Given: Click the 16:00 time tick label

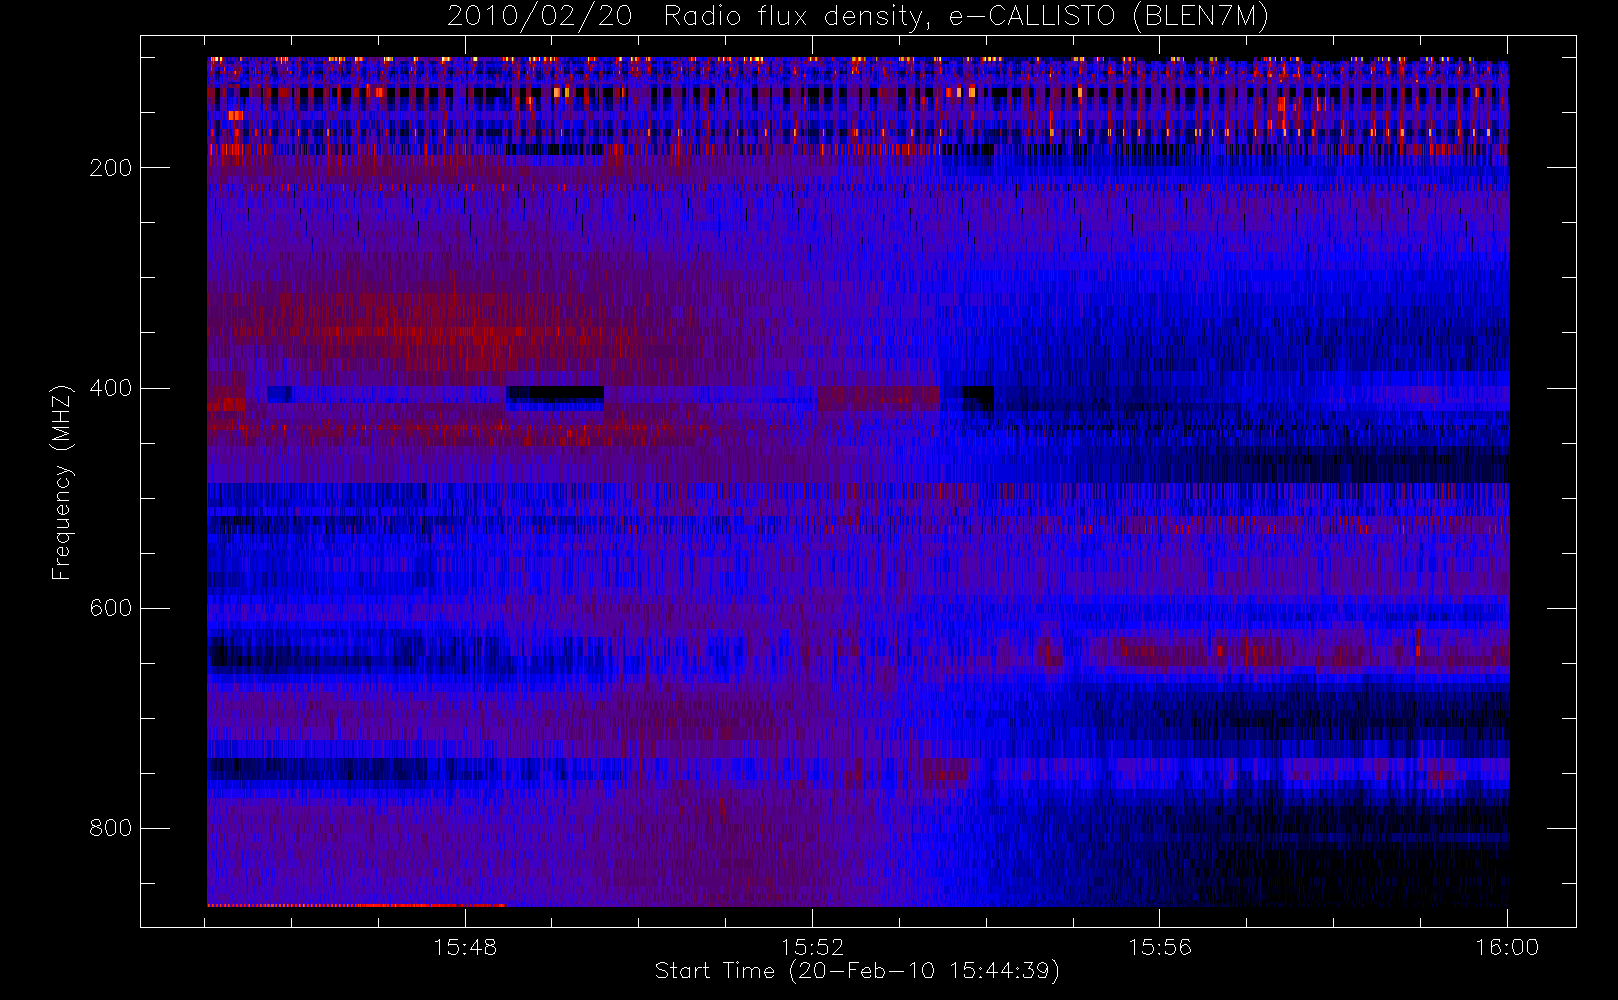Looking at the screenshot, I should point(1507,947).
